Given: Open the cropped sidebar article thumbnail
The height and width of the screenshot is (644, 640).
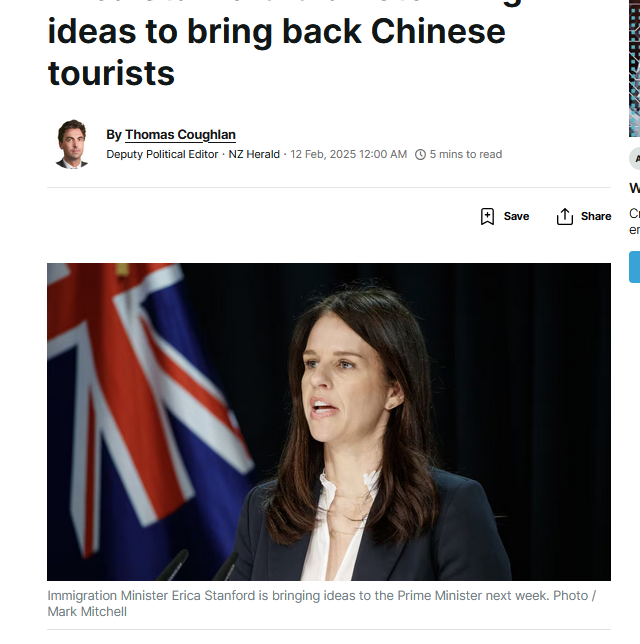Looking at the screenshot, I should pos(635,69).
